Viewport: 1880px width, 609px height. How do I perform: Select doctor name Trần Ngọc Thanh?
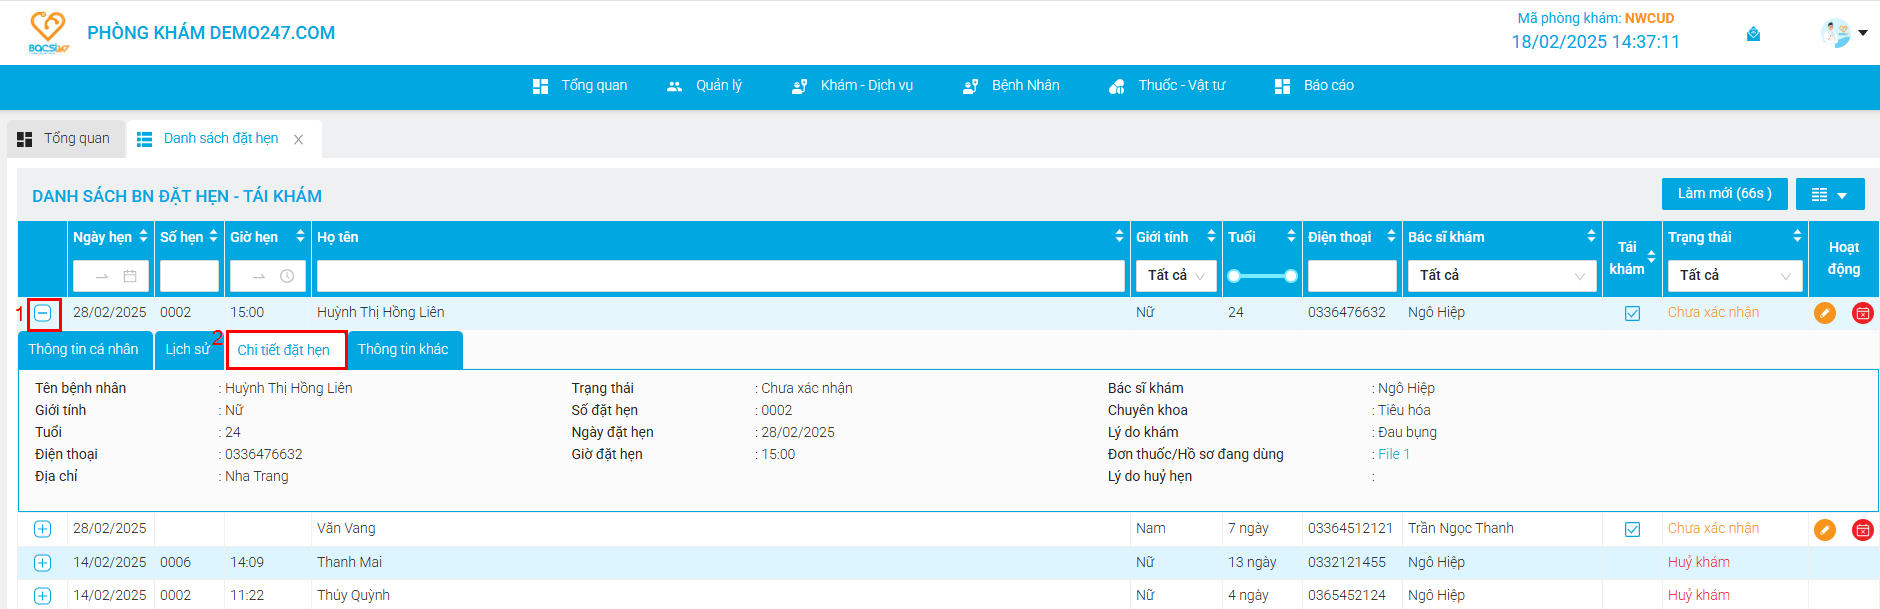click(x=1461, y=529)
